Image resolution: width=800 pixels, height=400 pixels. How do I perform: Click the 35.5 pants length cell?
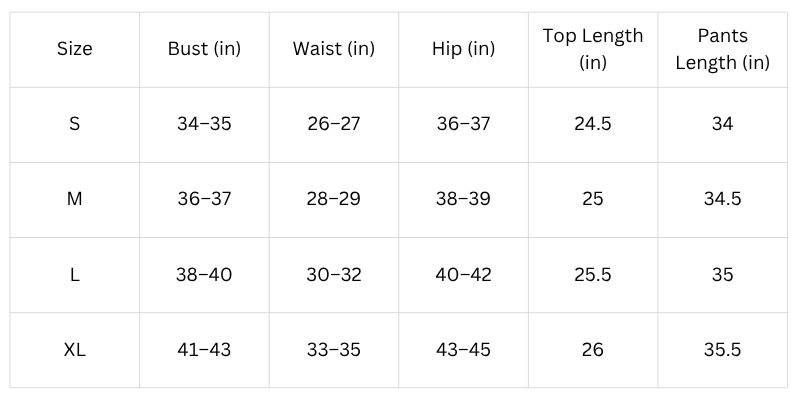[x=722, y=350]
